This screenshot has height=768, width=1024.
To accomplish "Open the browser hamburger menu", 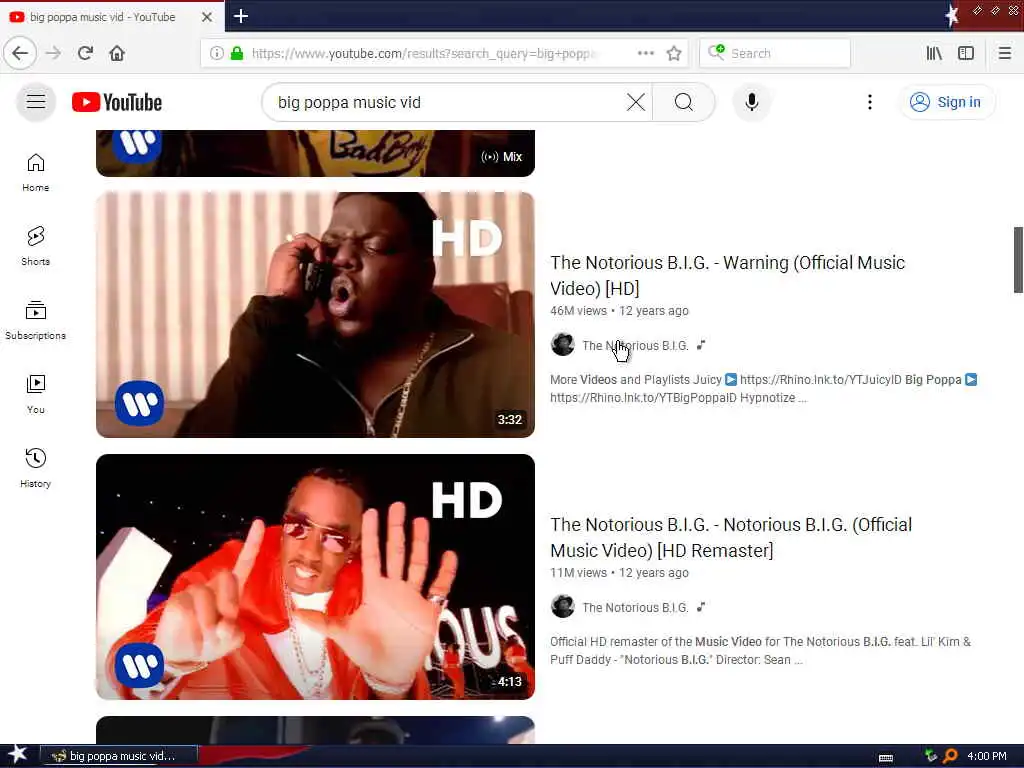I will tap(1004, 53).
